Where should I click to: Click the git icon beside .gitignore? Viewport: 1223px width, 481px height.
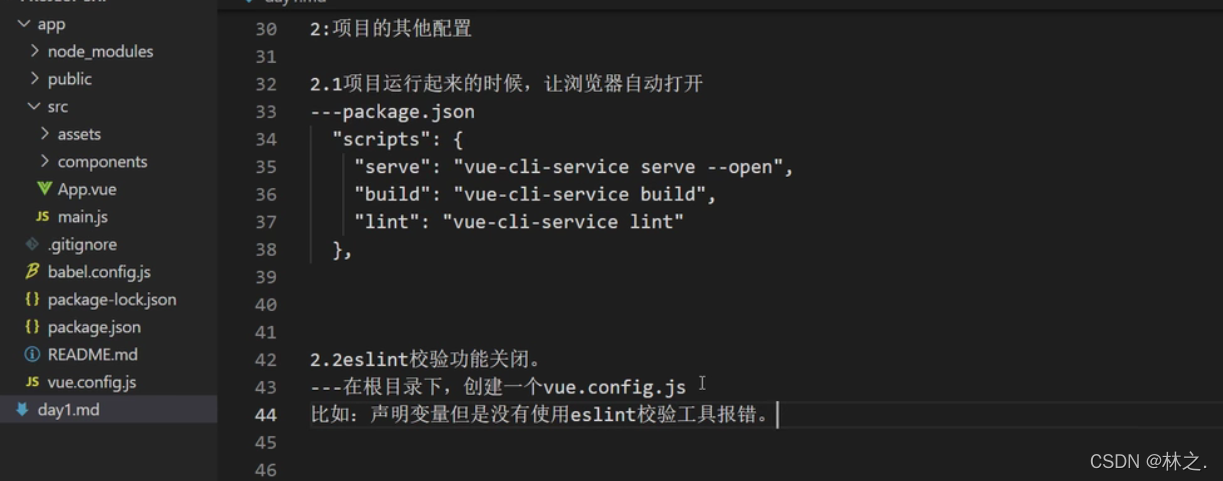pyautogui.click(x=33, y=244)
